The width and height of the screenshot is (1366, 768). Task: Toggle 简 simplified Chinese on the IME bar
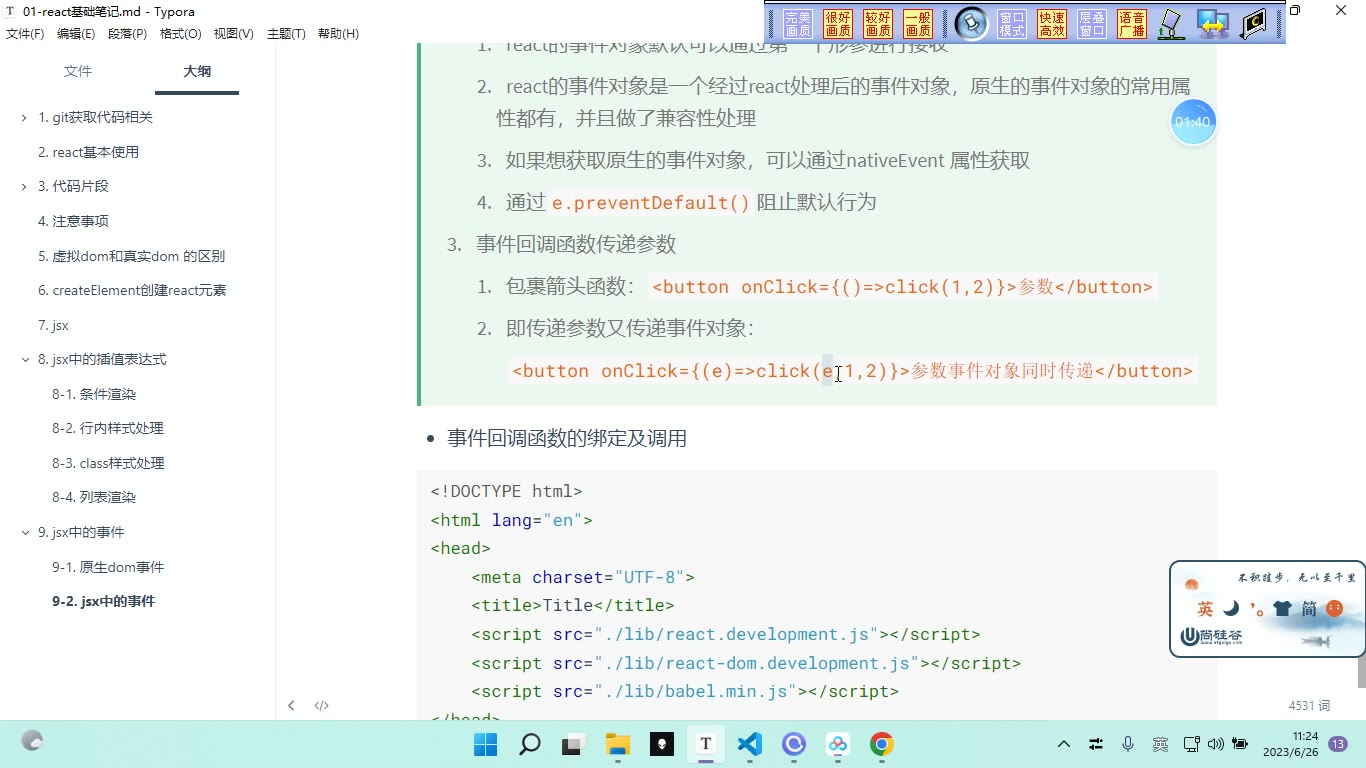(1309, 608)
